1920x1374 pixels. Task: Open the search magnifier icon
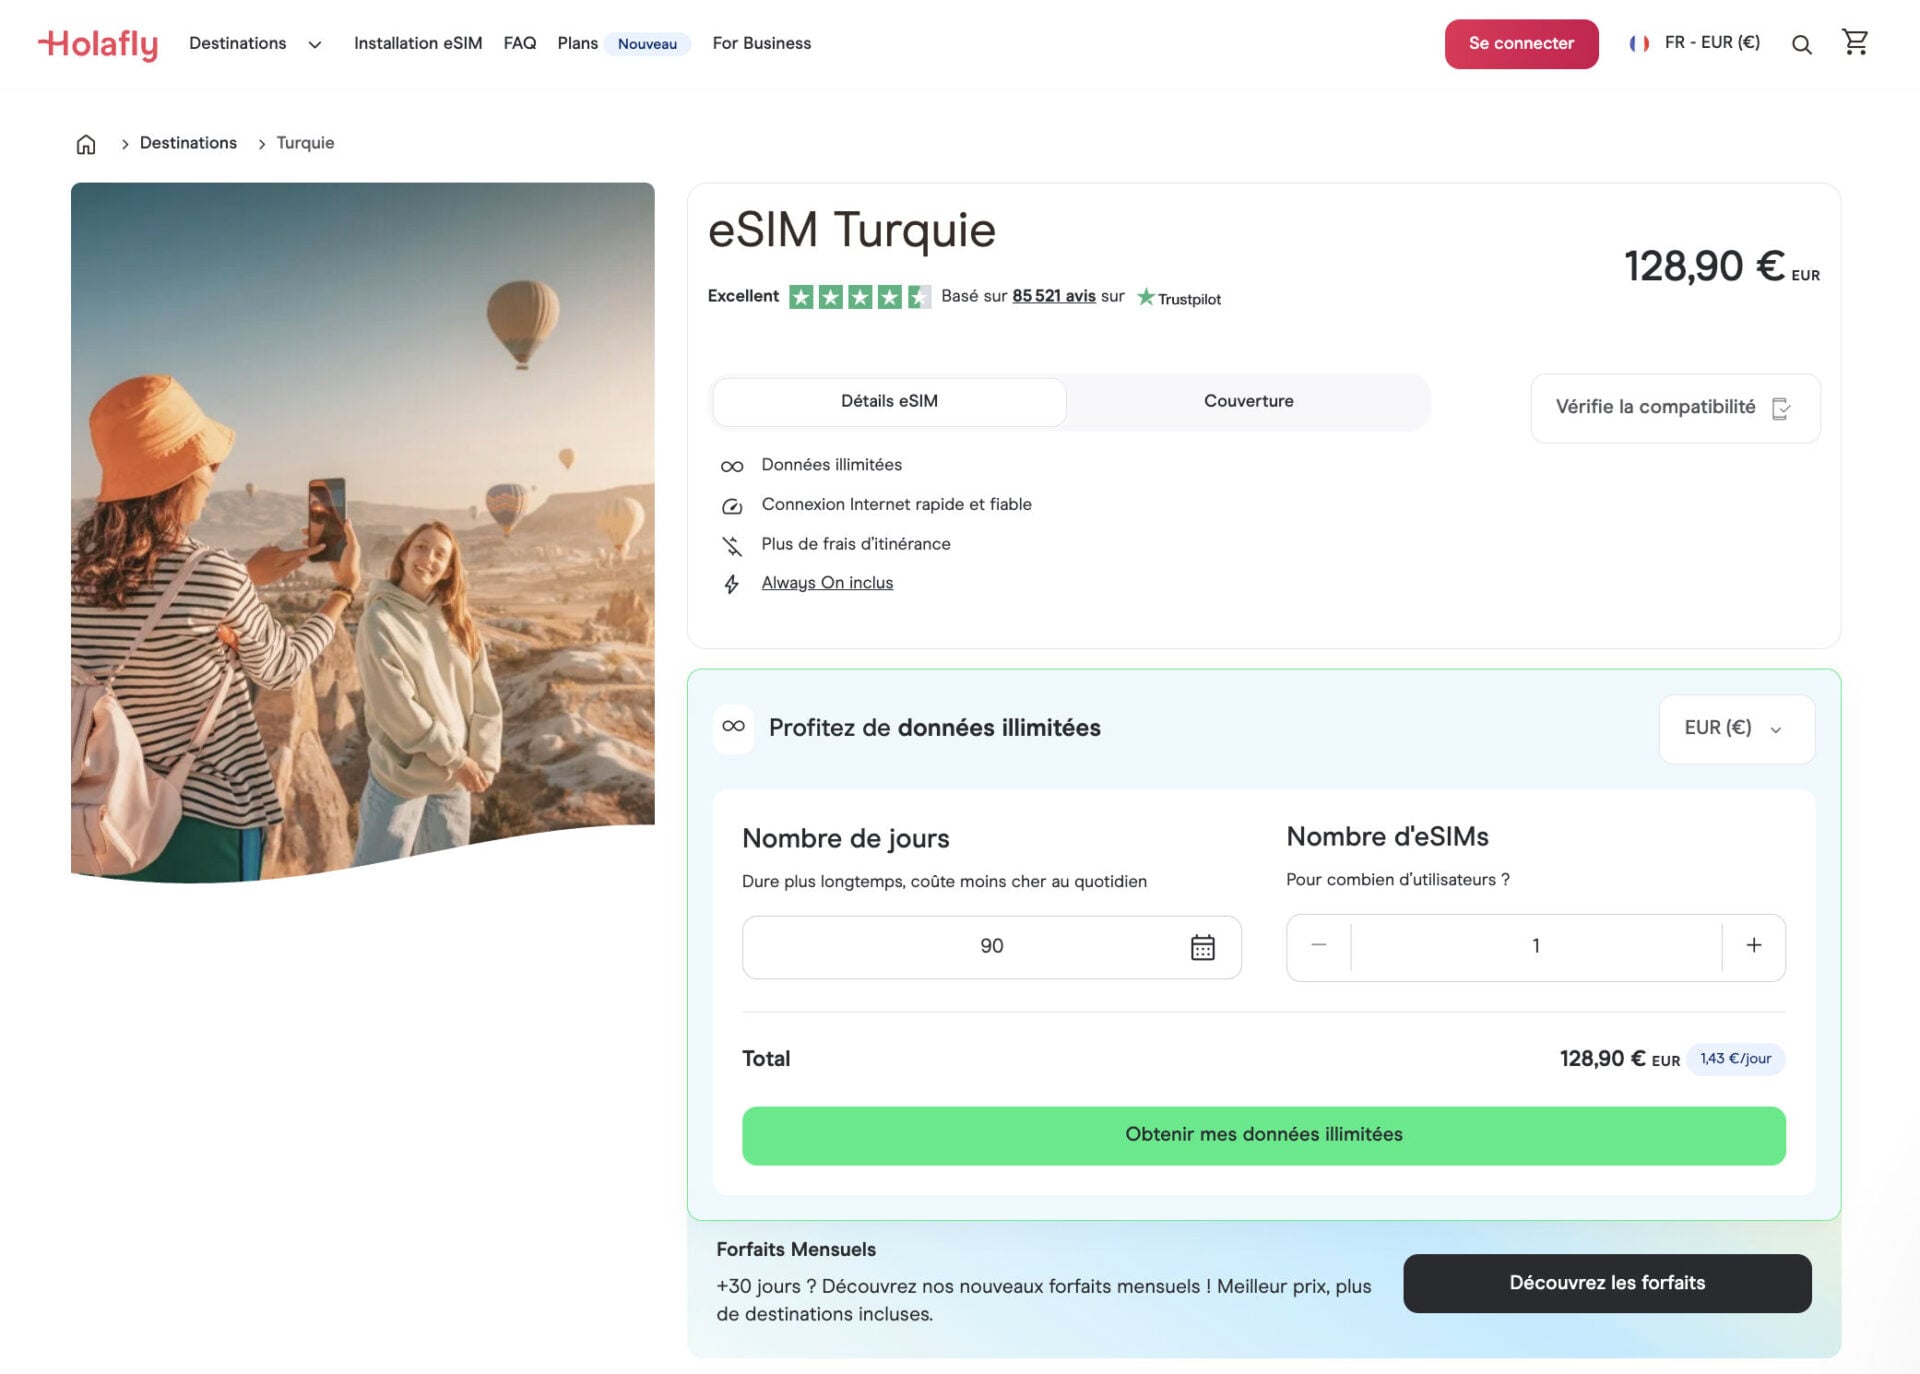pos(1801,45)
